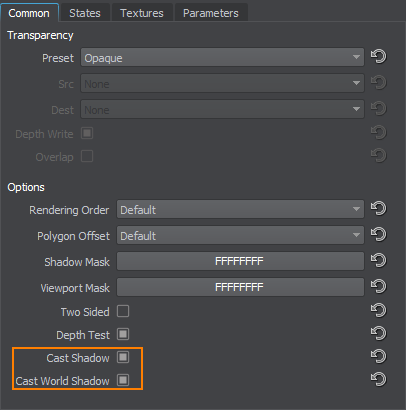Screen dimensions: 406x410
Task: Reset the Shadow Mask value
Action: coord(378,261)
